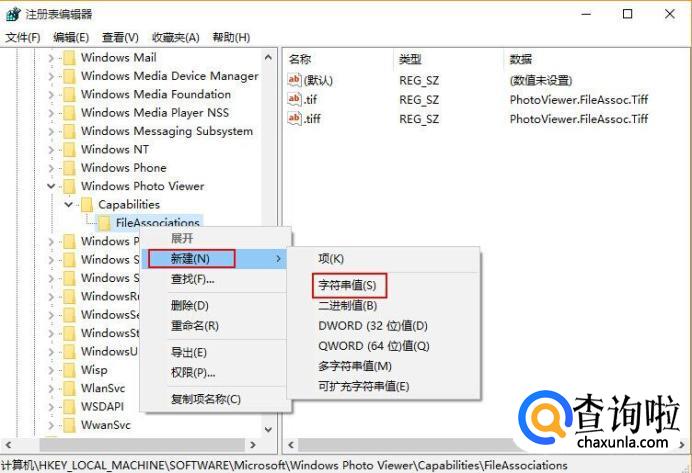Select the Windows Media Device Manager folder icon
Viewport: 692px width, 473px height.
[69, 76]
